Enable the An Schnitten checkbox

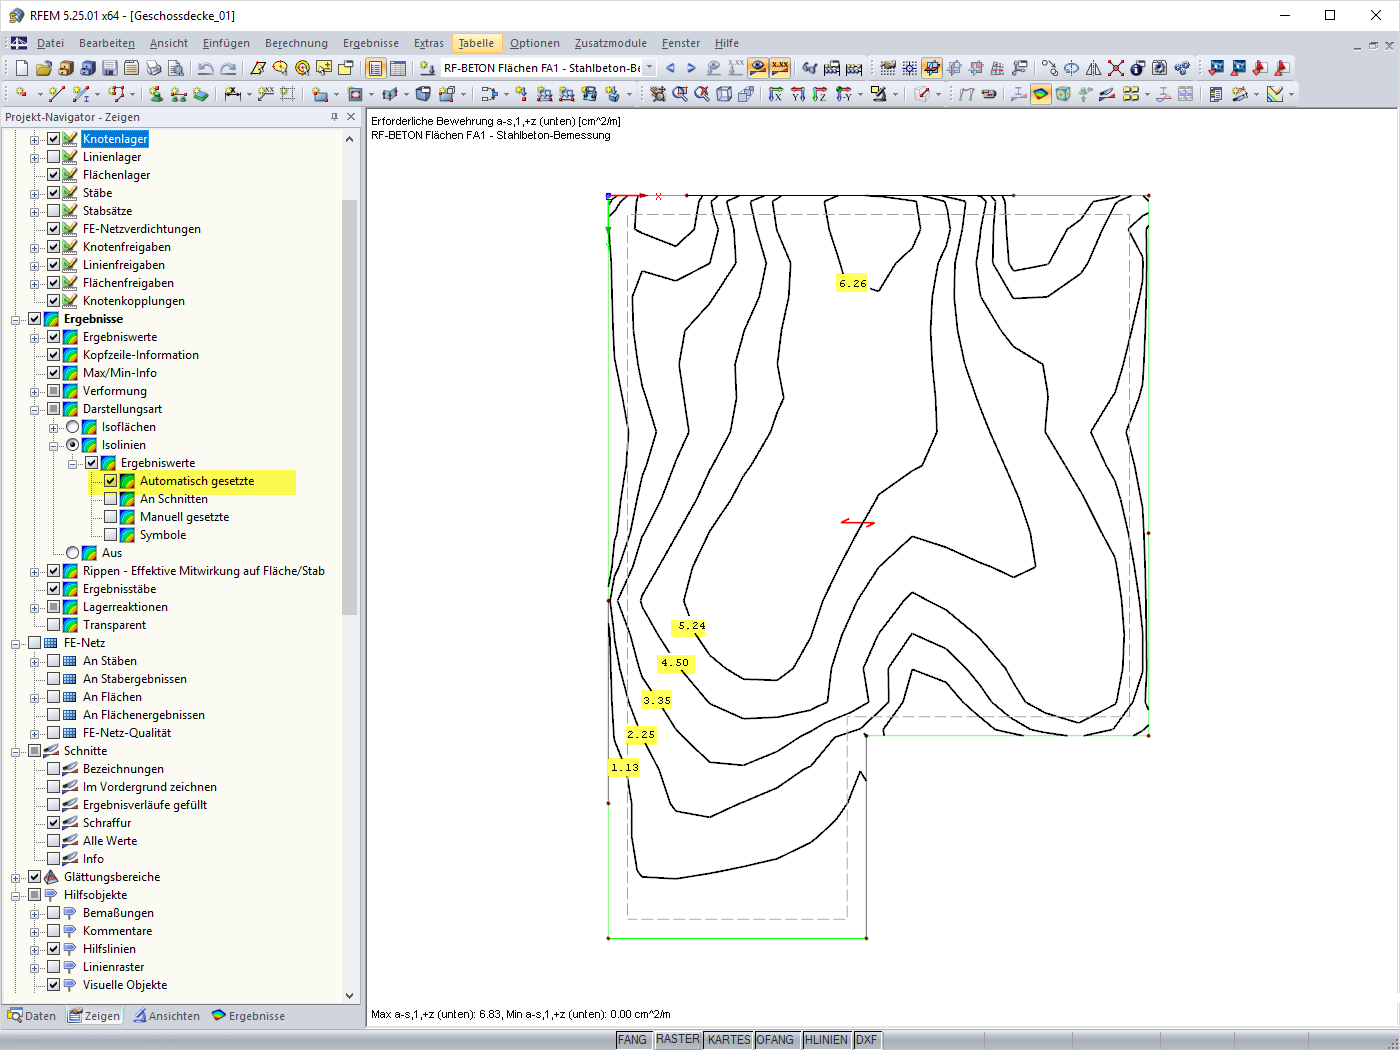click(110, 499)
